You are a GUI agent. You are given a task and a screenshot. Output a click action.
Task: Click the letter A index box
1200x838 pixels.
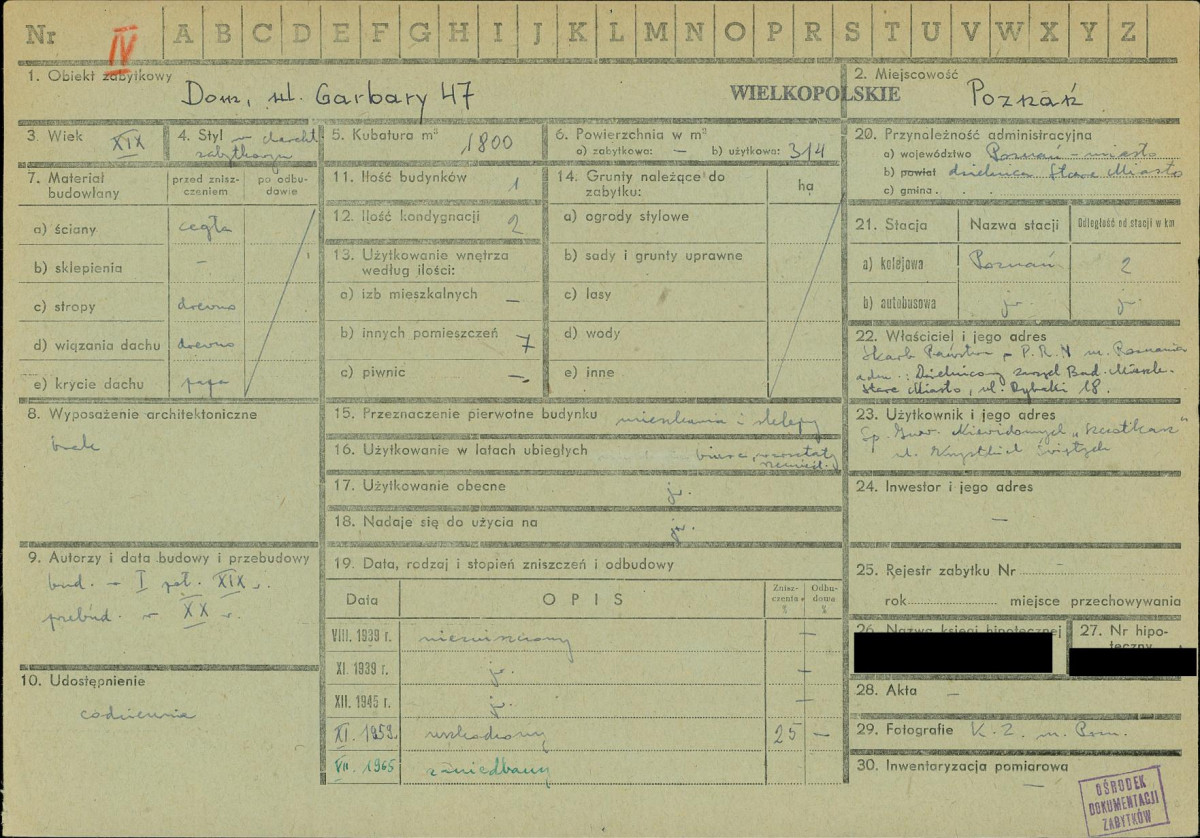[183, 32]
